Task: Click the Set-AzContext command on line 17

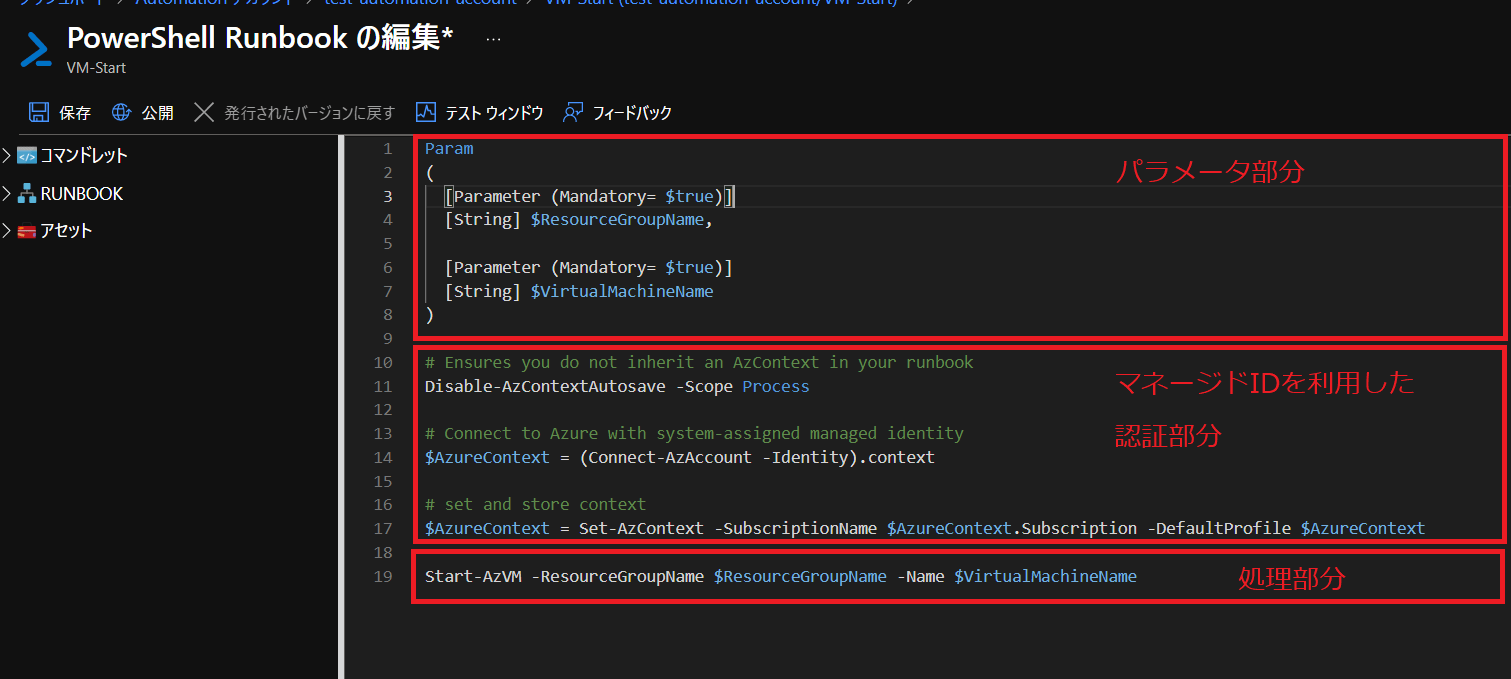Action: (x=641, y=529)
